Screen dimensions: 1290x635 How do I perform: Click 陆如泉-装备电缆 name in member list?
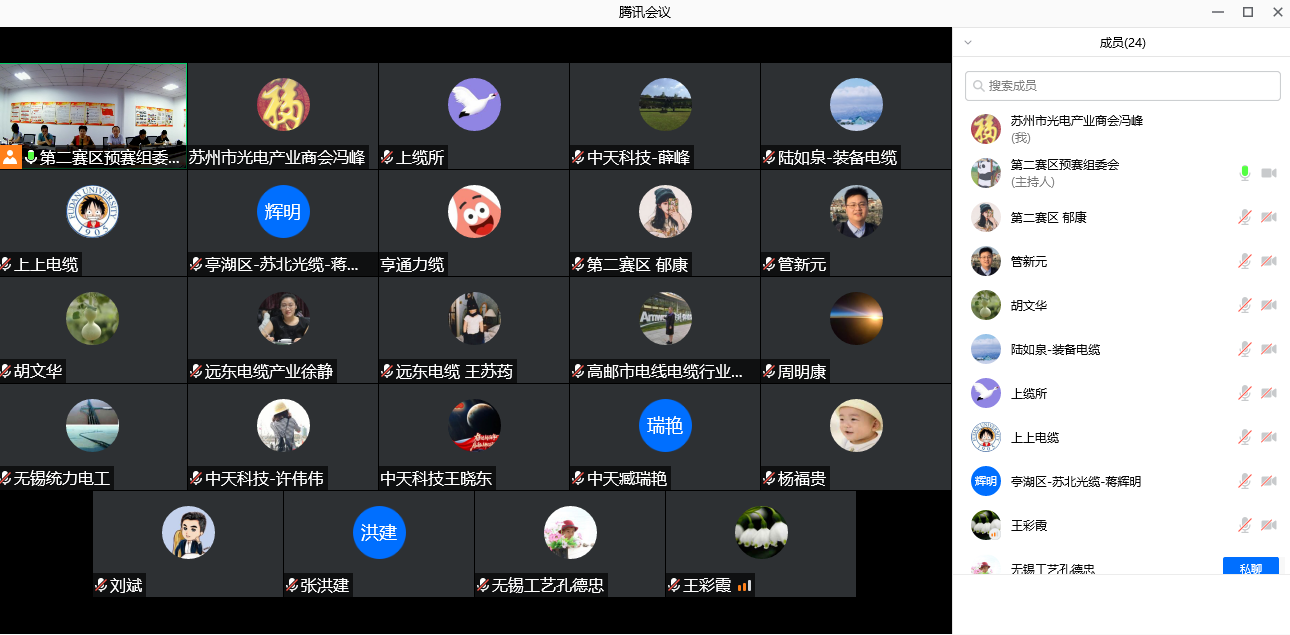(x=1055, y=349)
